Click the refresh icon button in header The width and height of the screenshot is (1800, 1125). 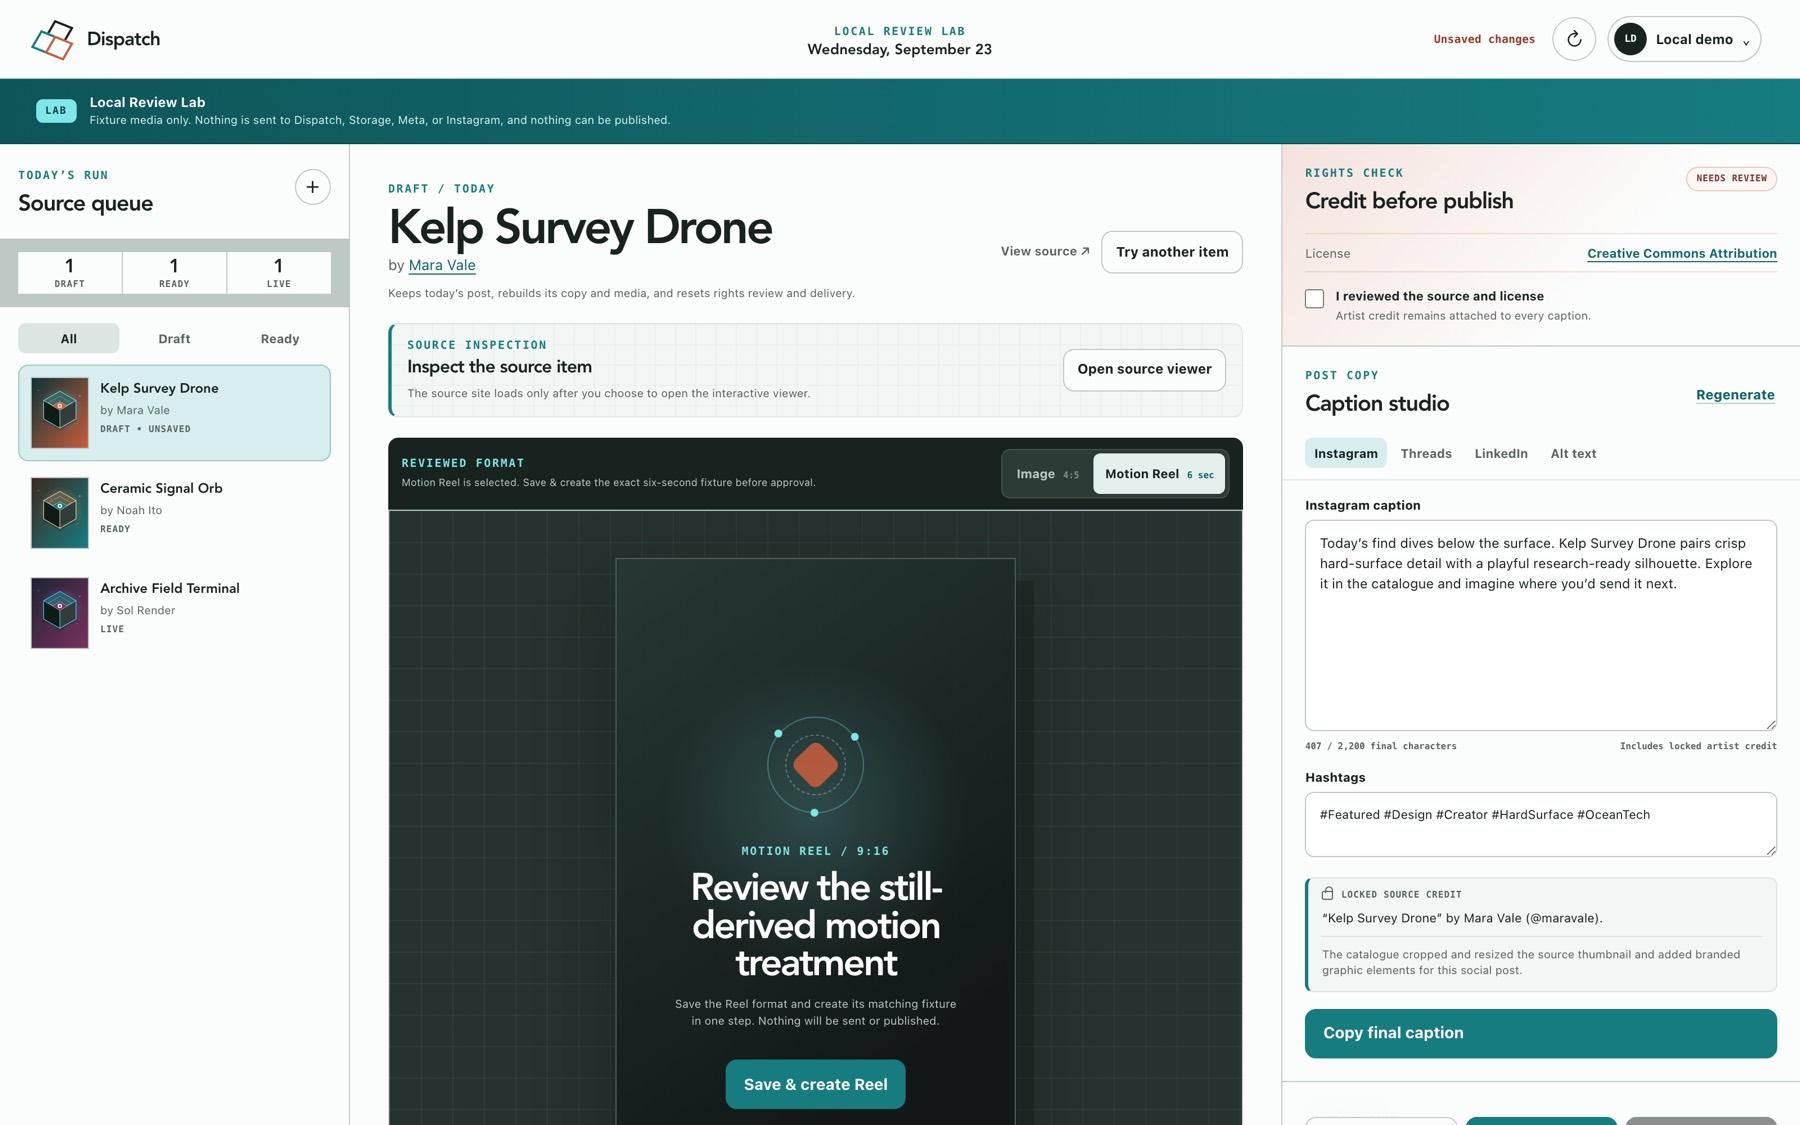pyautogui.click(x=1573, y=39)
